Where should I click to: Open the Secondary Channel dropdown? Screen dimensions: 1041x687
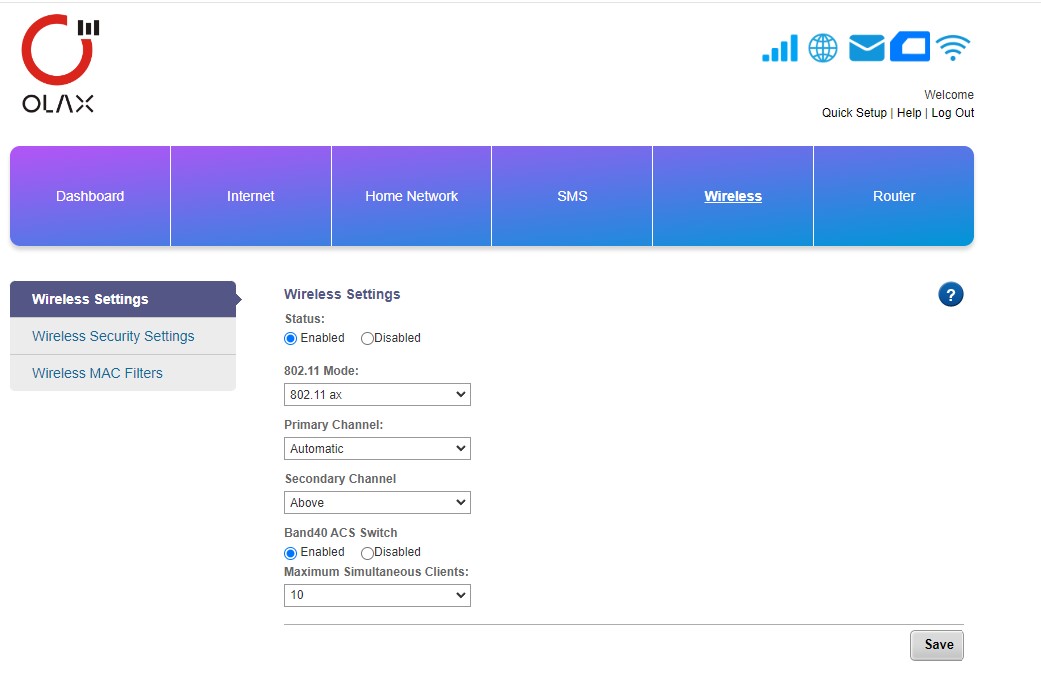click(x=377, y=503)
